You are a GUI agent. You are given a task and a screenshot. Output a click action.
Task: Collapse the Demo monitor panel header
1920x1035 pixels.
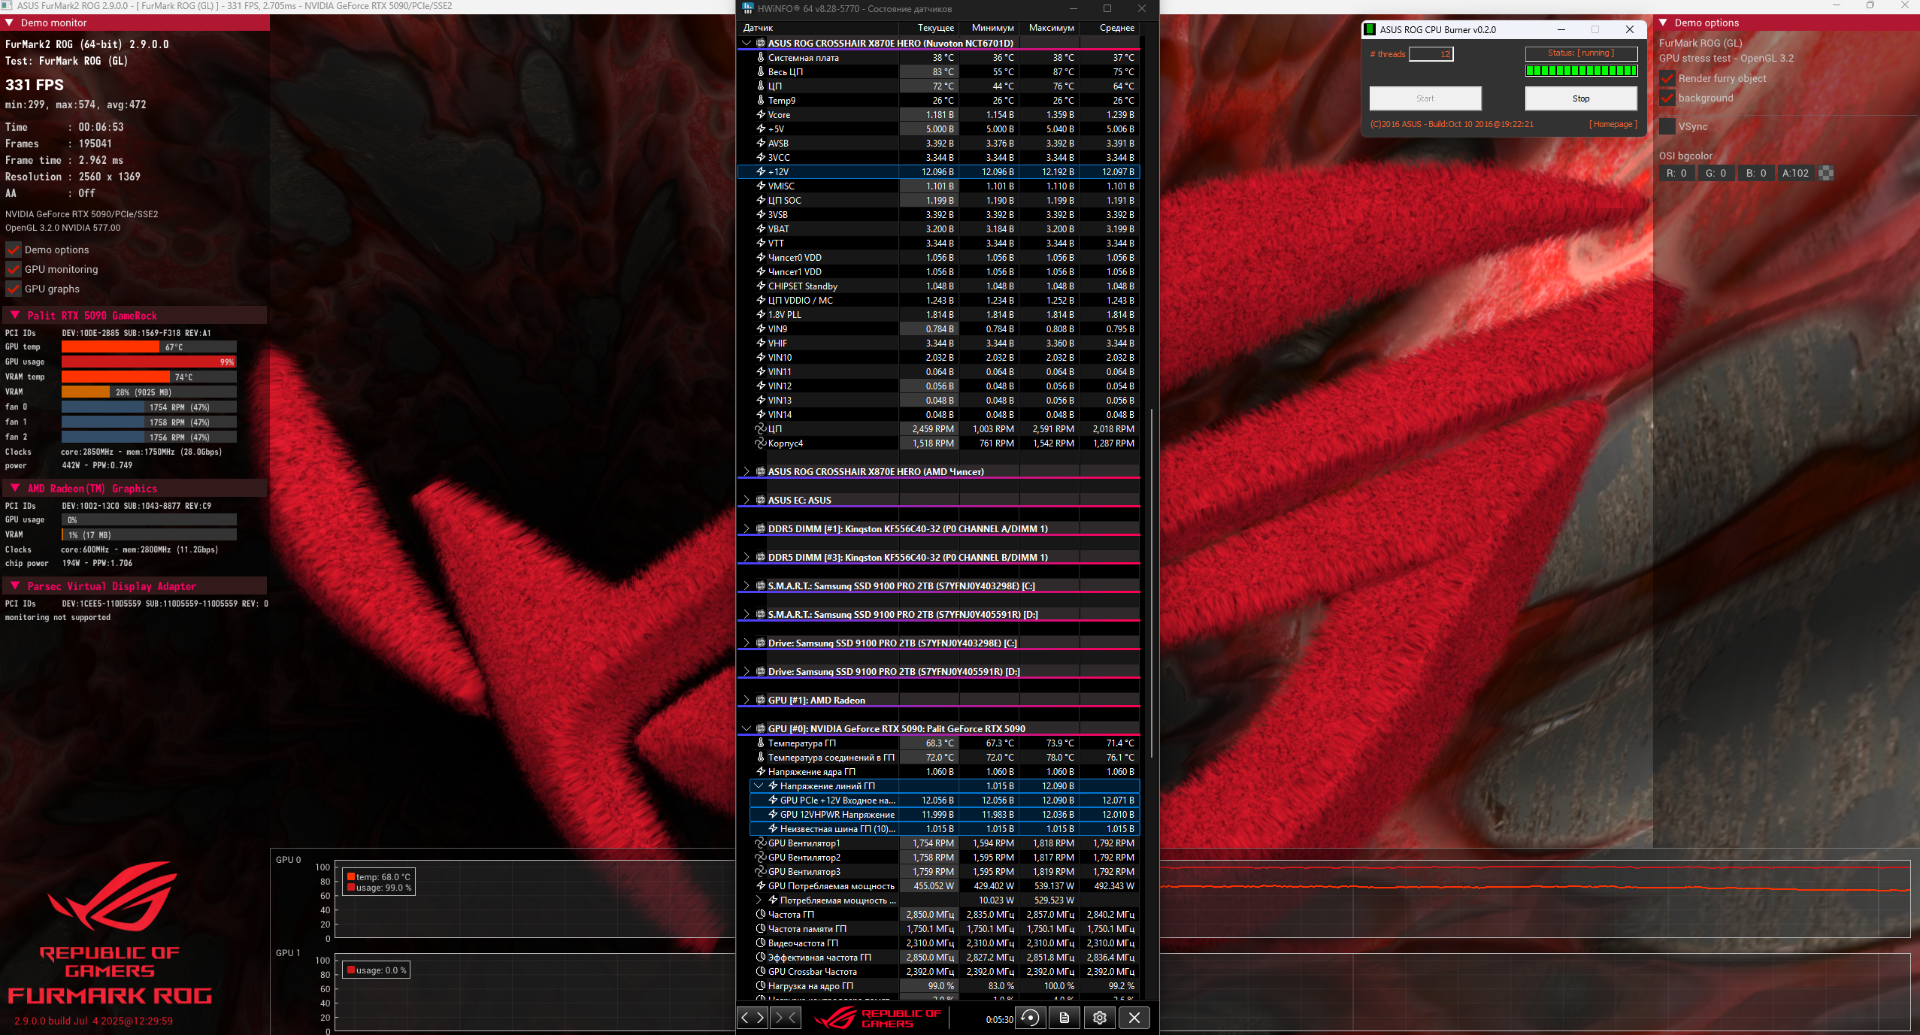[x=9, y=22]
